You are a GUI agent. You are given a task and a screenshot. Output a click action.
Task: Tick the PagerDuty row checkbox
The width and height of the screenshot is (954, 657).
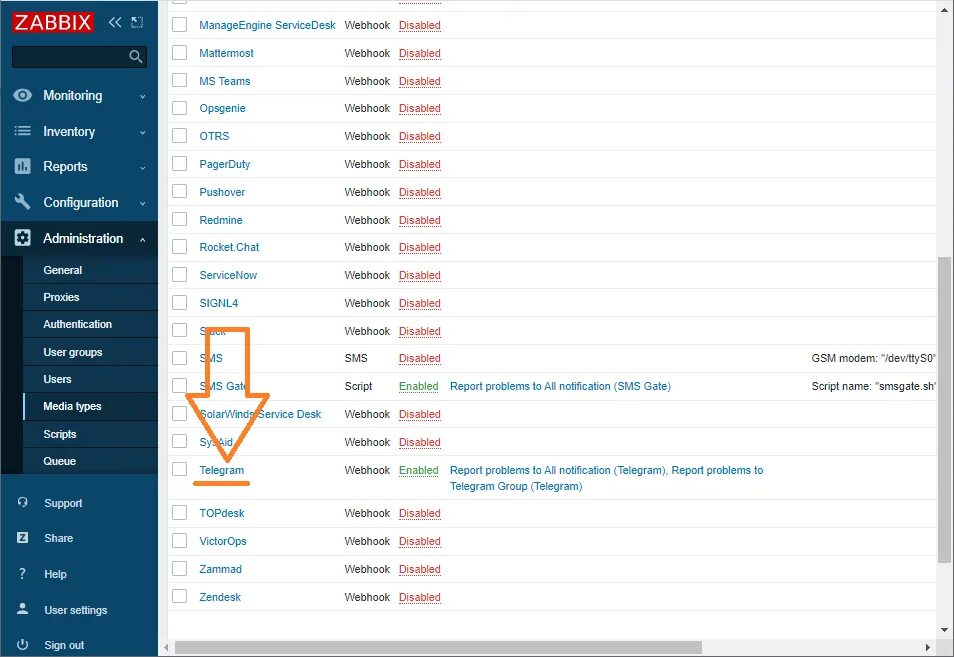[x=179, y=164]
